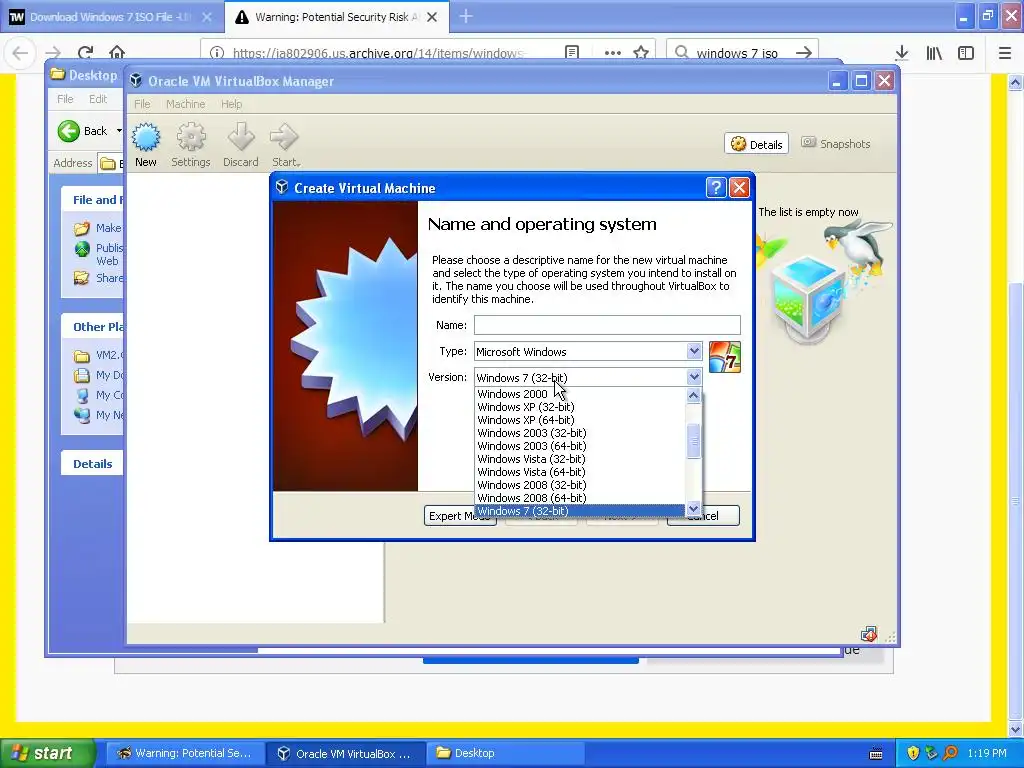Open a new Firefox tab with plus
1024x768 pixels.
(466, 16)
